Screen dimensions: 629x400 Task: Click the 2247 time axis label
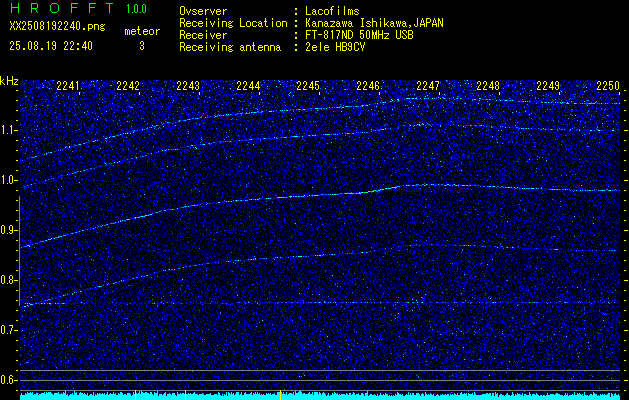[x=428, y=85]
